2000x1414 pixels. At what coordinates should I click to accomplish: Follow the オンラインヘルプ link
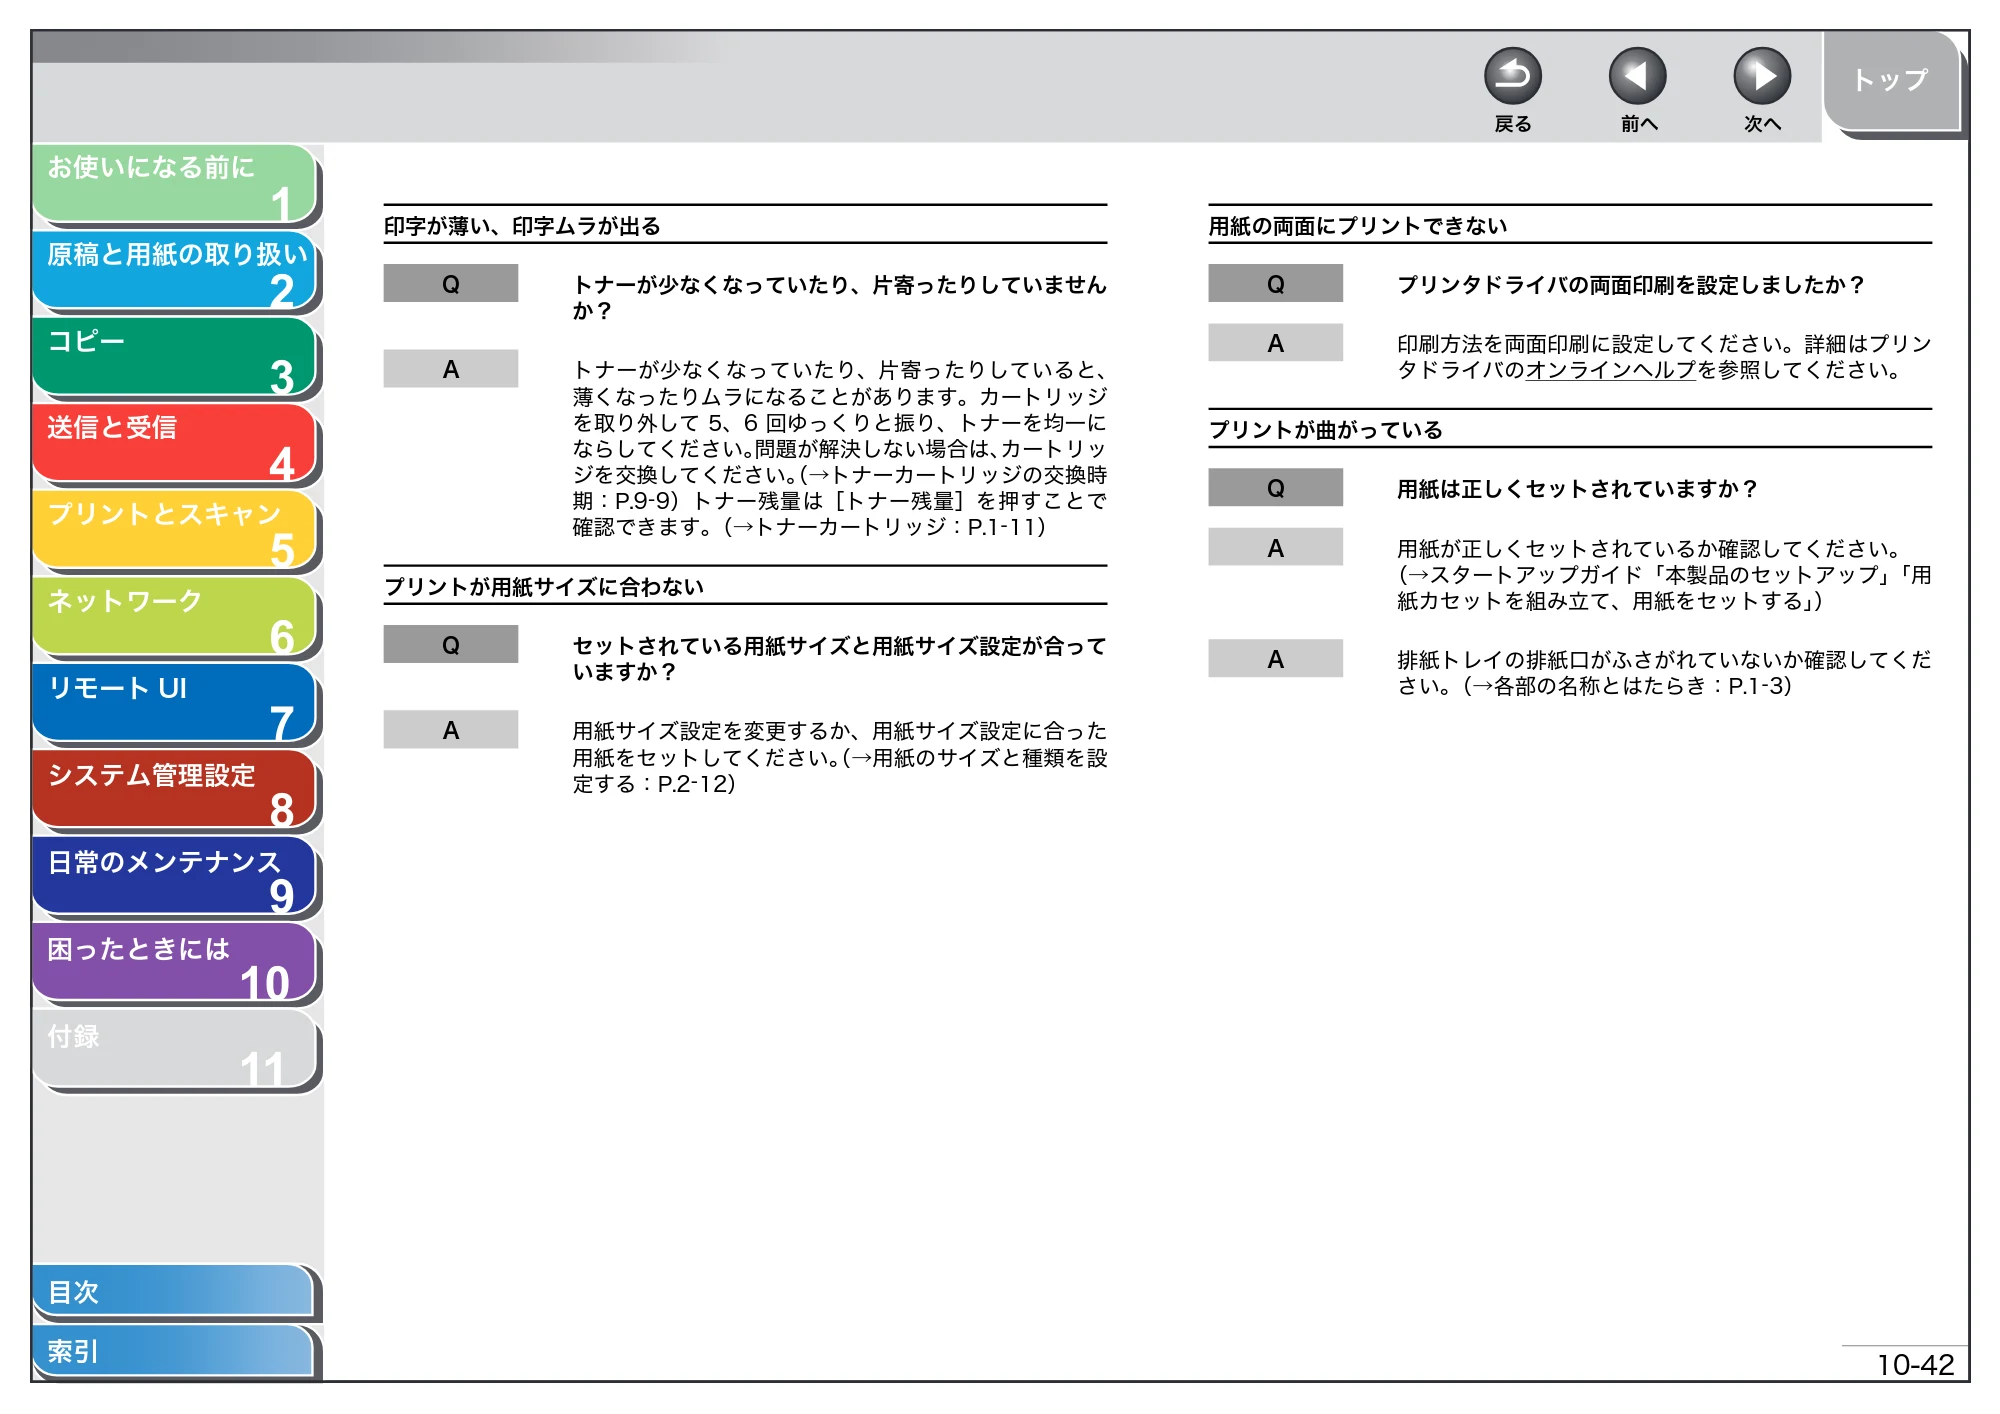(x=1611, y=370)
